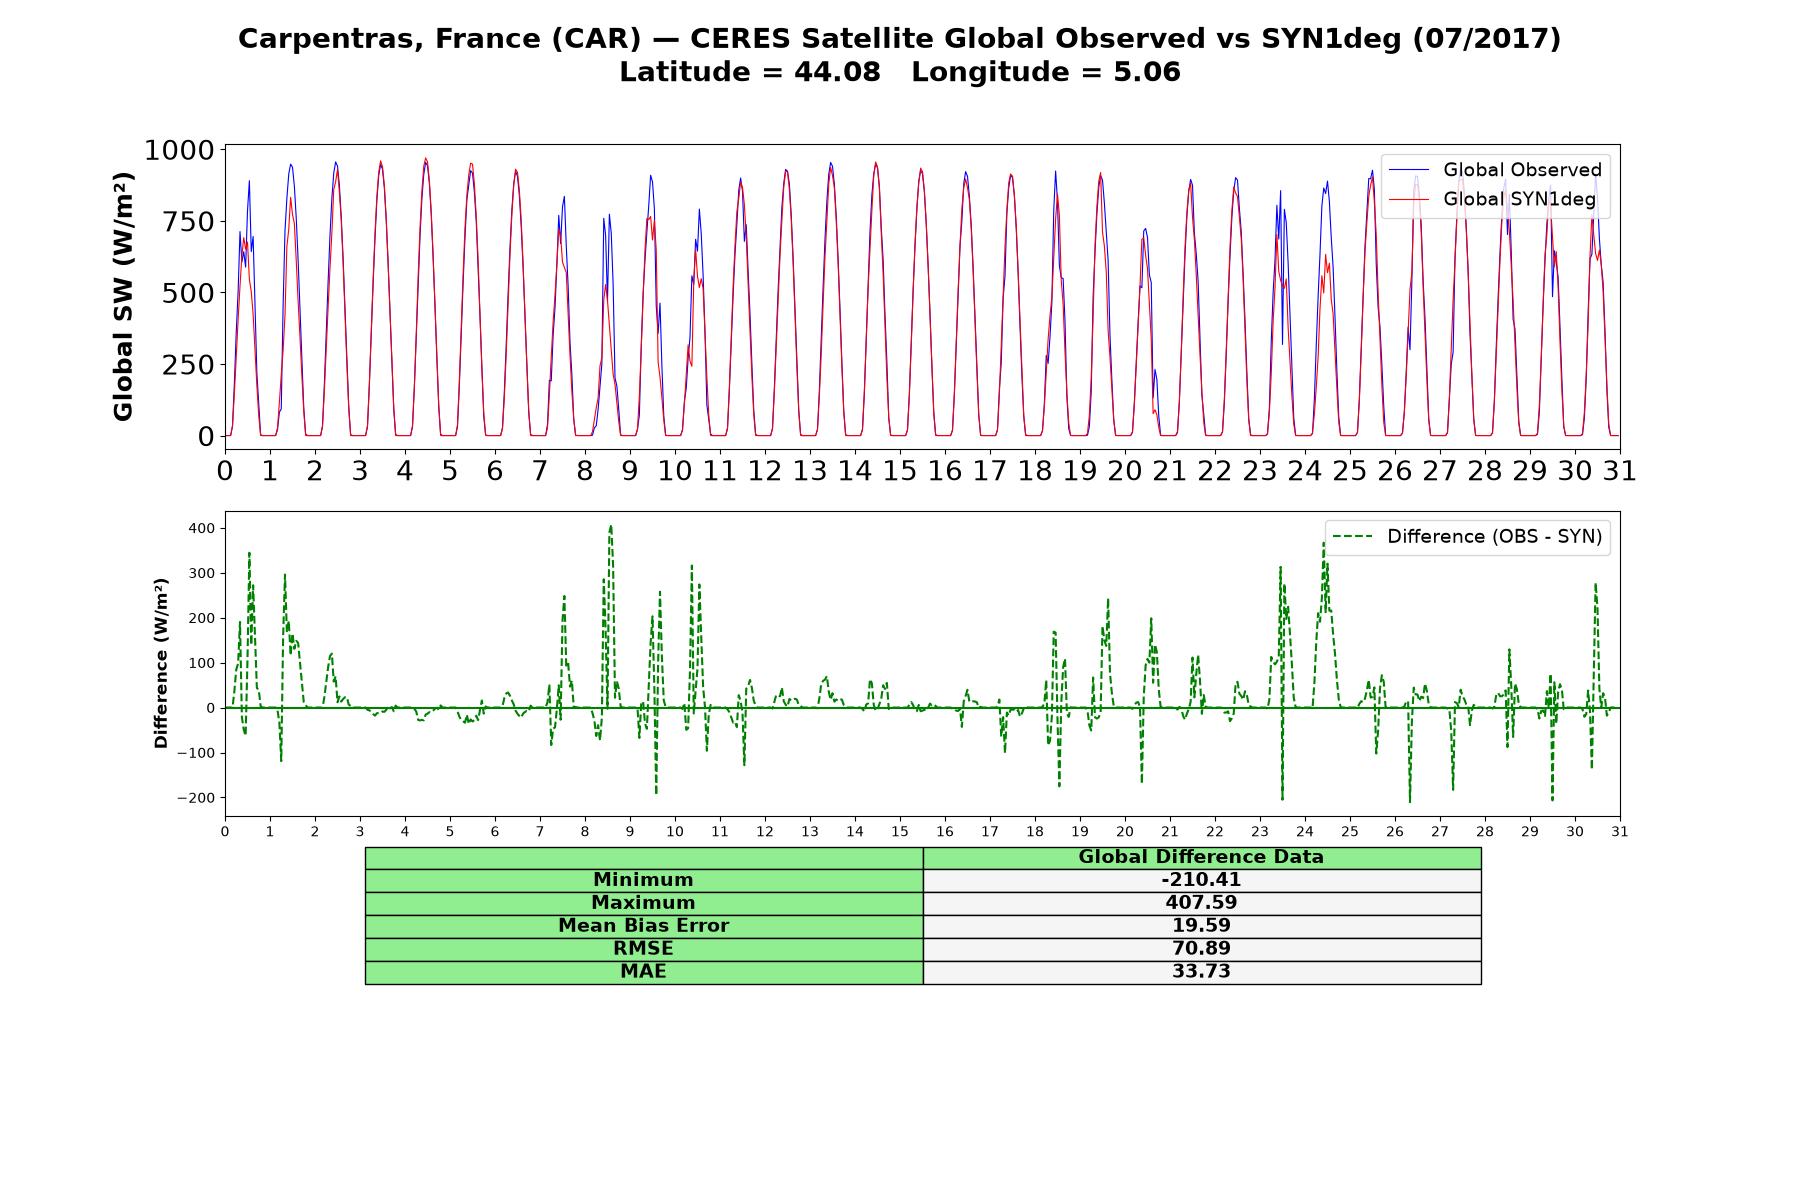Click the Global SW (W/m²) axis label
Viewport: 1800px width, 1200px height.
[123, 297]
